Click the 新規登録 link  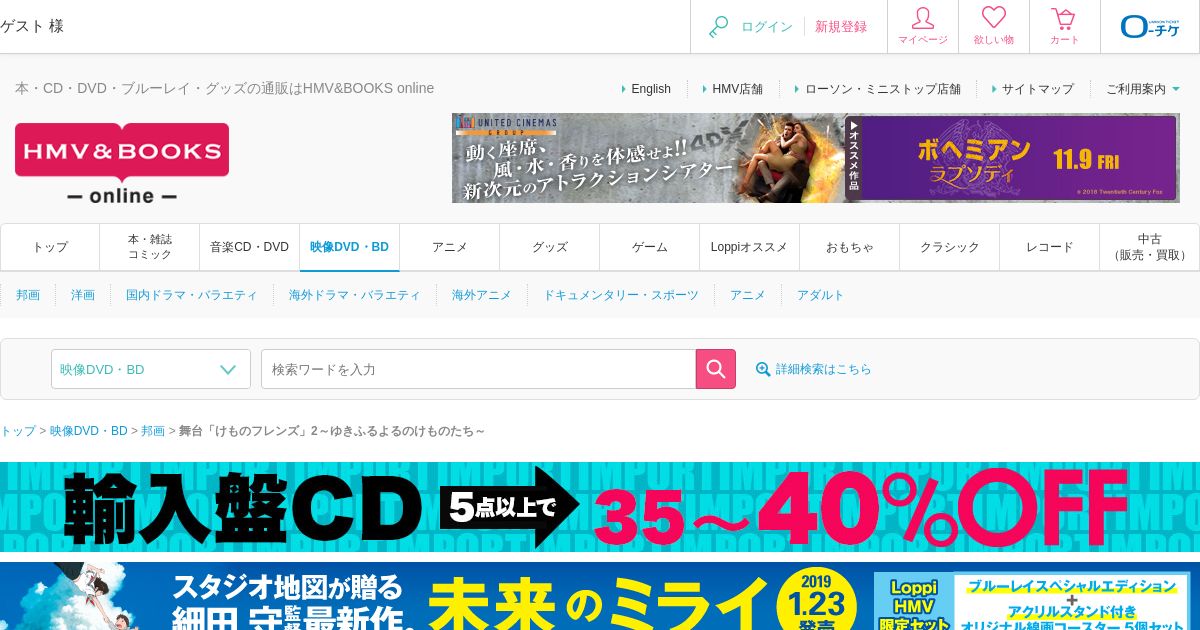pyautogui.click(x=841, y=27)
